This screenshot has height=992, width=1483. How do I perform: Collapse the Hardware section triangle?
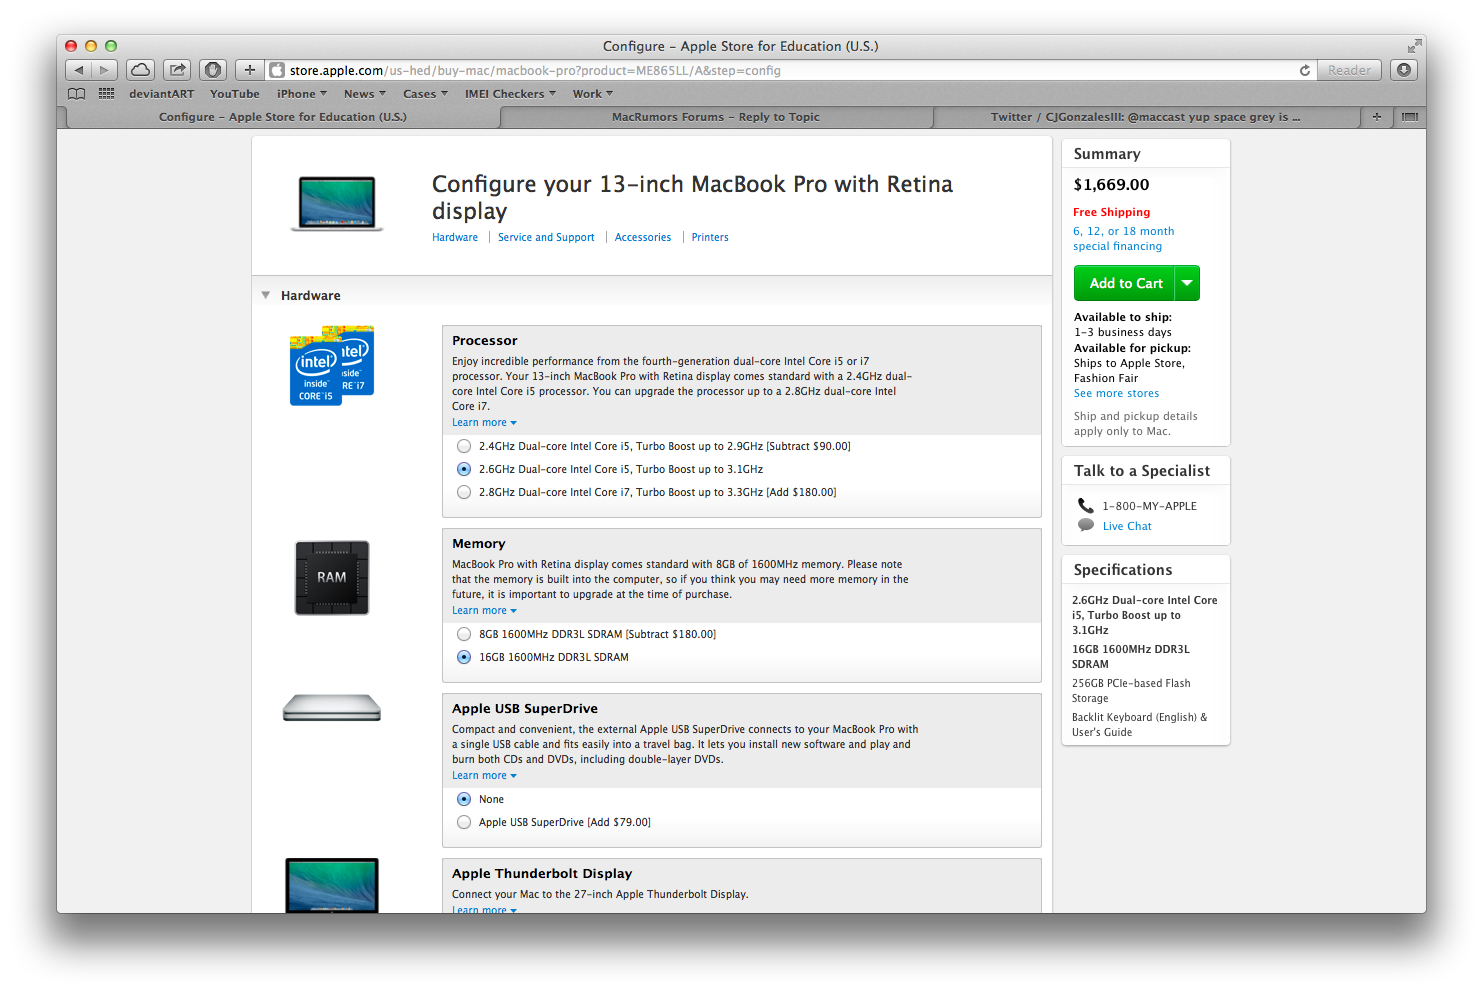click(x=266, y=295)
